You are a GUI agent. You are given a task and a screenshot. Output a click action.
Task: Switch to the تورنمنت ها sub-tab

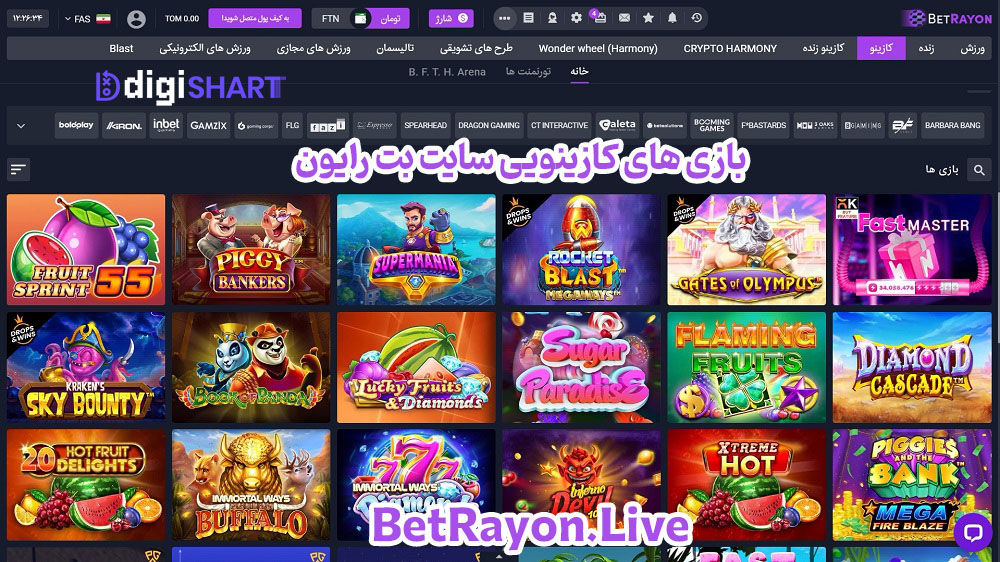coord(528,71)
